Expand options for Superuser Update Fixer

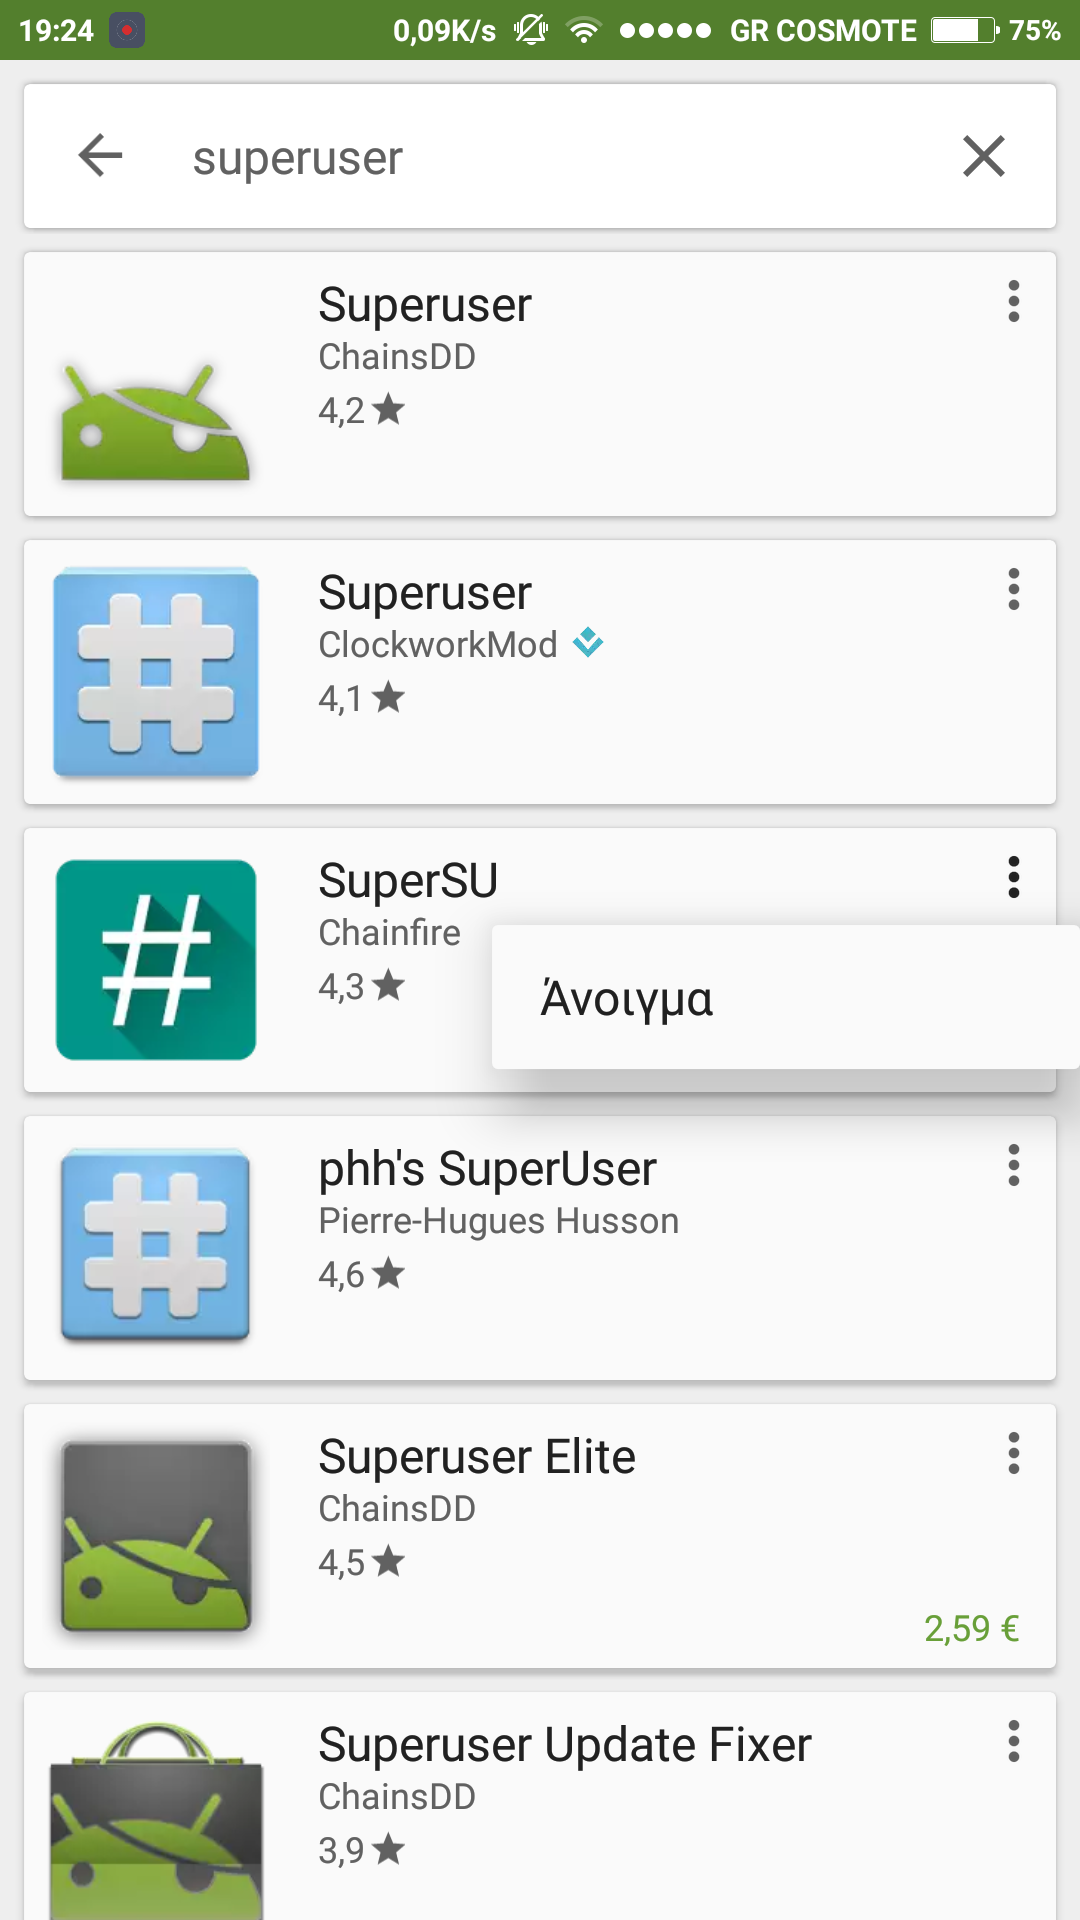coord(1014,1741)
